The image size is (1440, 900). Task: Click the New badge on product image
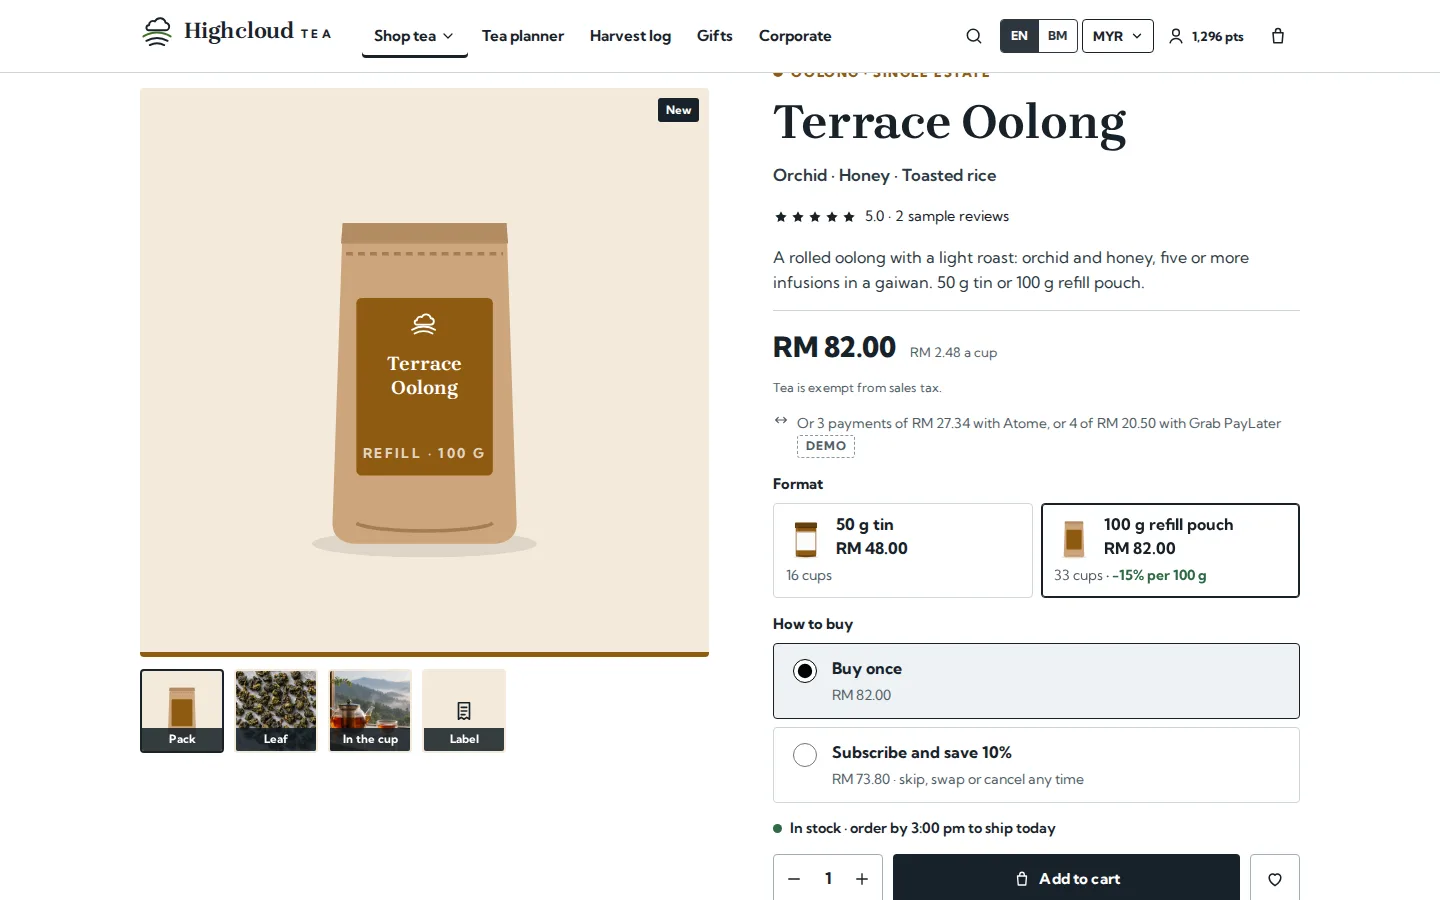click(678, 110)
